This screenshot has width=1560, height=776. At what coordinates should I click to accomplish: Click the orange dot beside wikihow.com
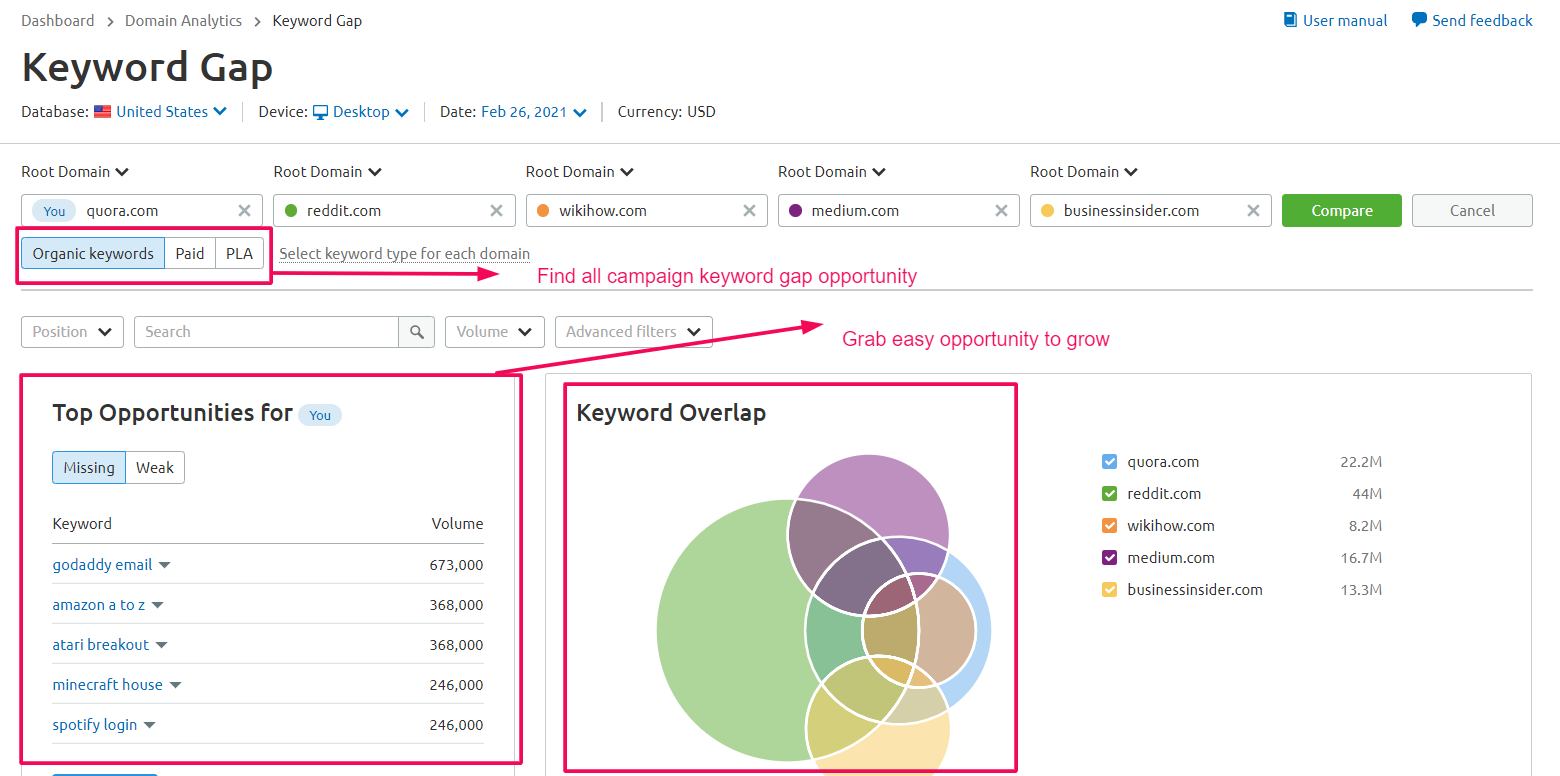point(543,211)
